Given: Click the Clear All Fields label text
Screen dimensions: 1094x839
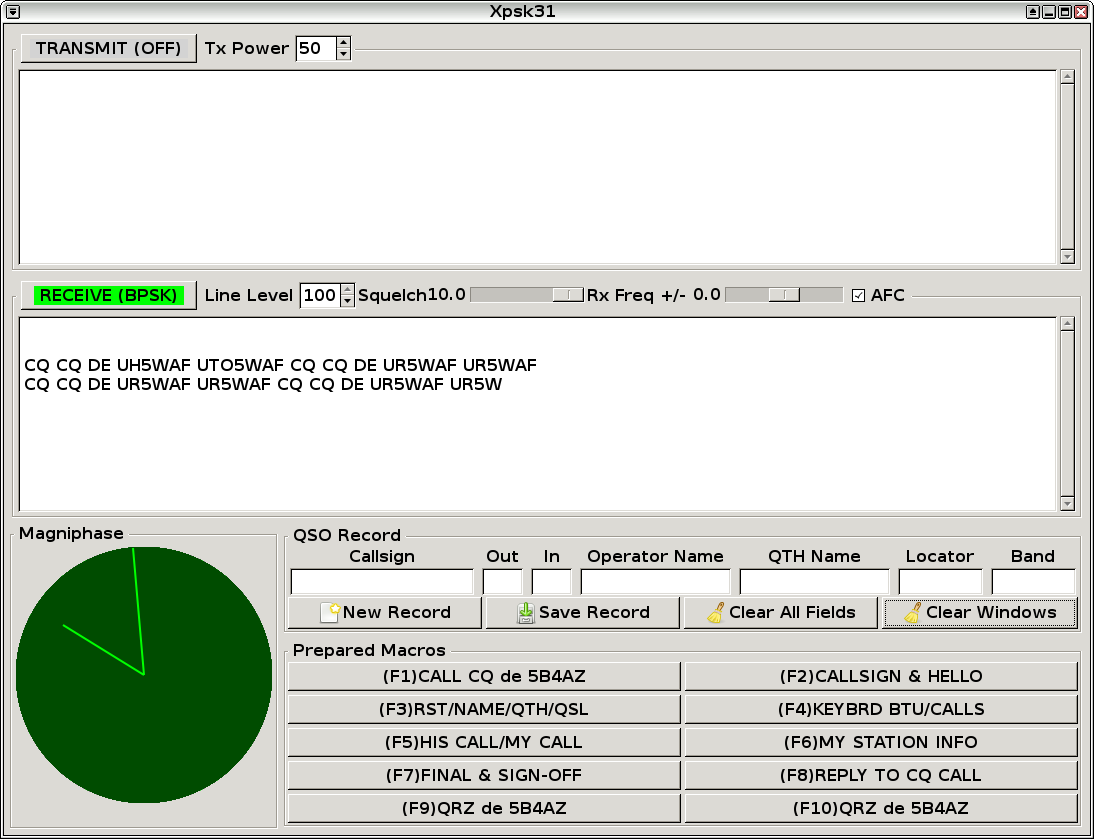Looking at the screenshot, I should (x=792, y=612).
